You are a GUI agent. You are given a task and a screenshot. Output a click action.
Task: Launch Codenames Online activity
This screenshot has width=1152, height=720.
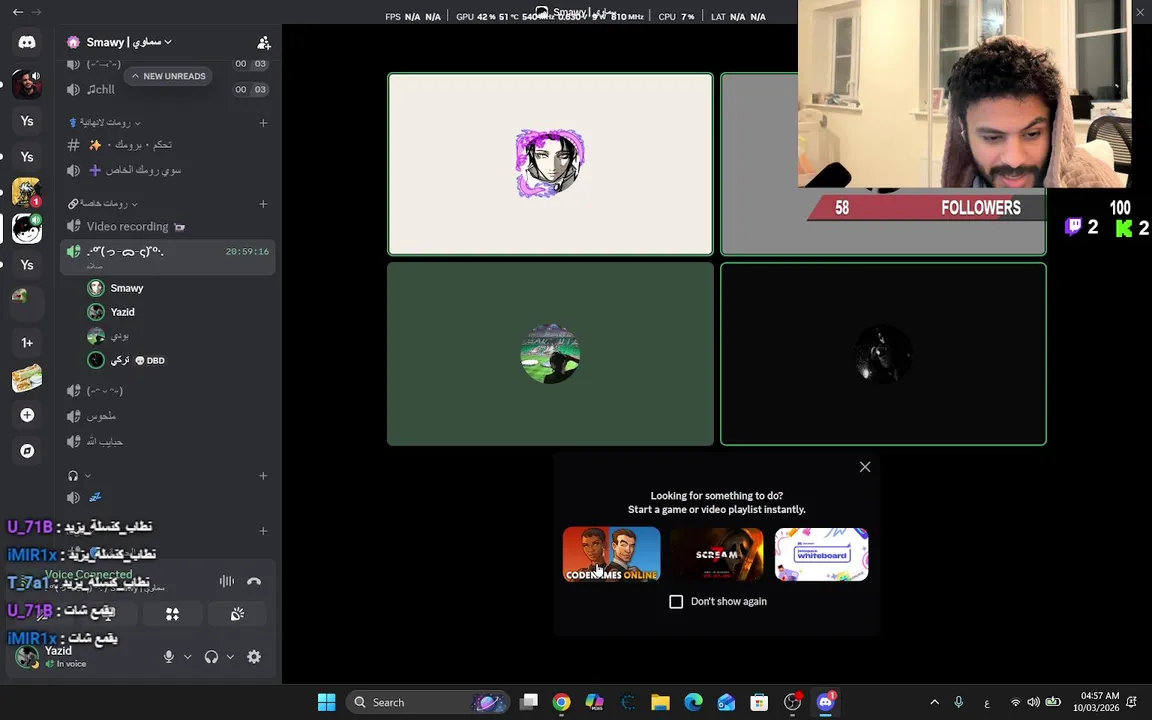click(611, 555)
